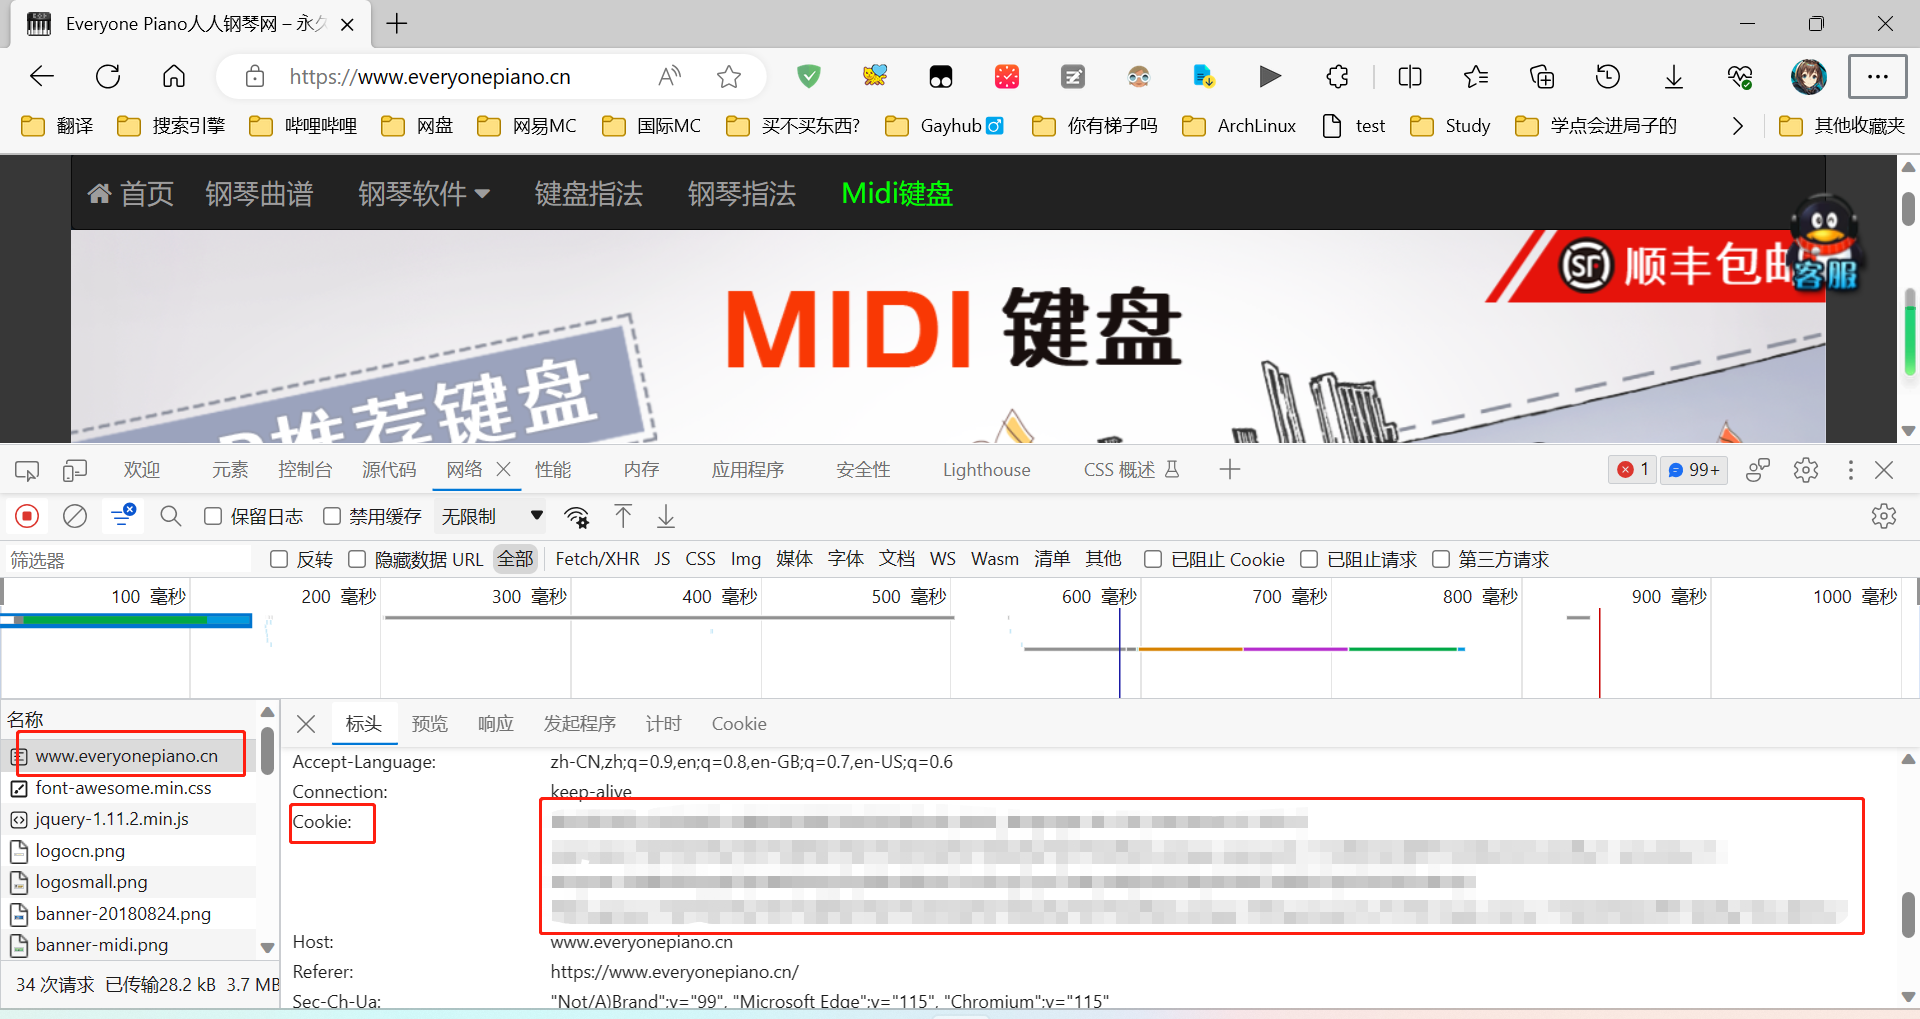Check 第三方请求 checkbox
The width and height of the screenshot is (1920, 1019).
(x=1441, y=559)
